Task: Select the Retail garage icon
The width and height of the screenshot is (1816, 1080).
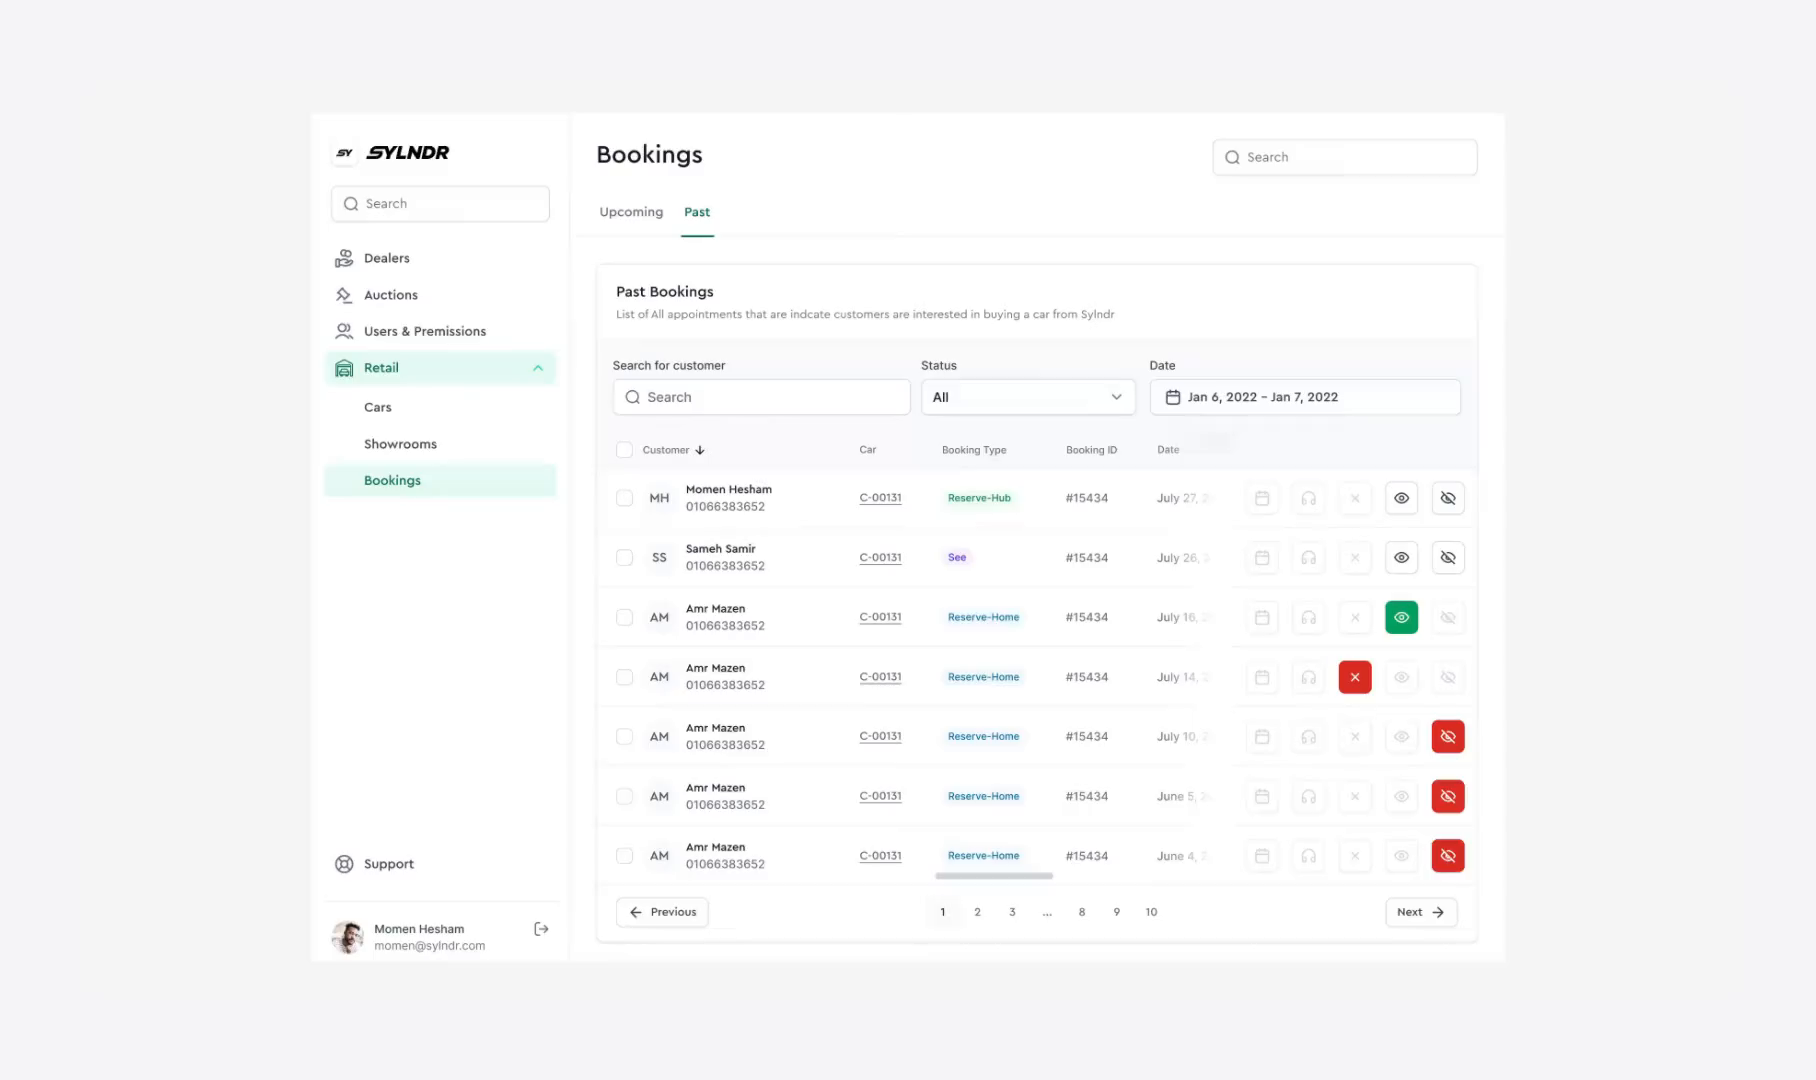Action: click(x=344, y=367)
